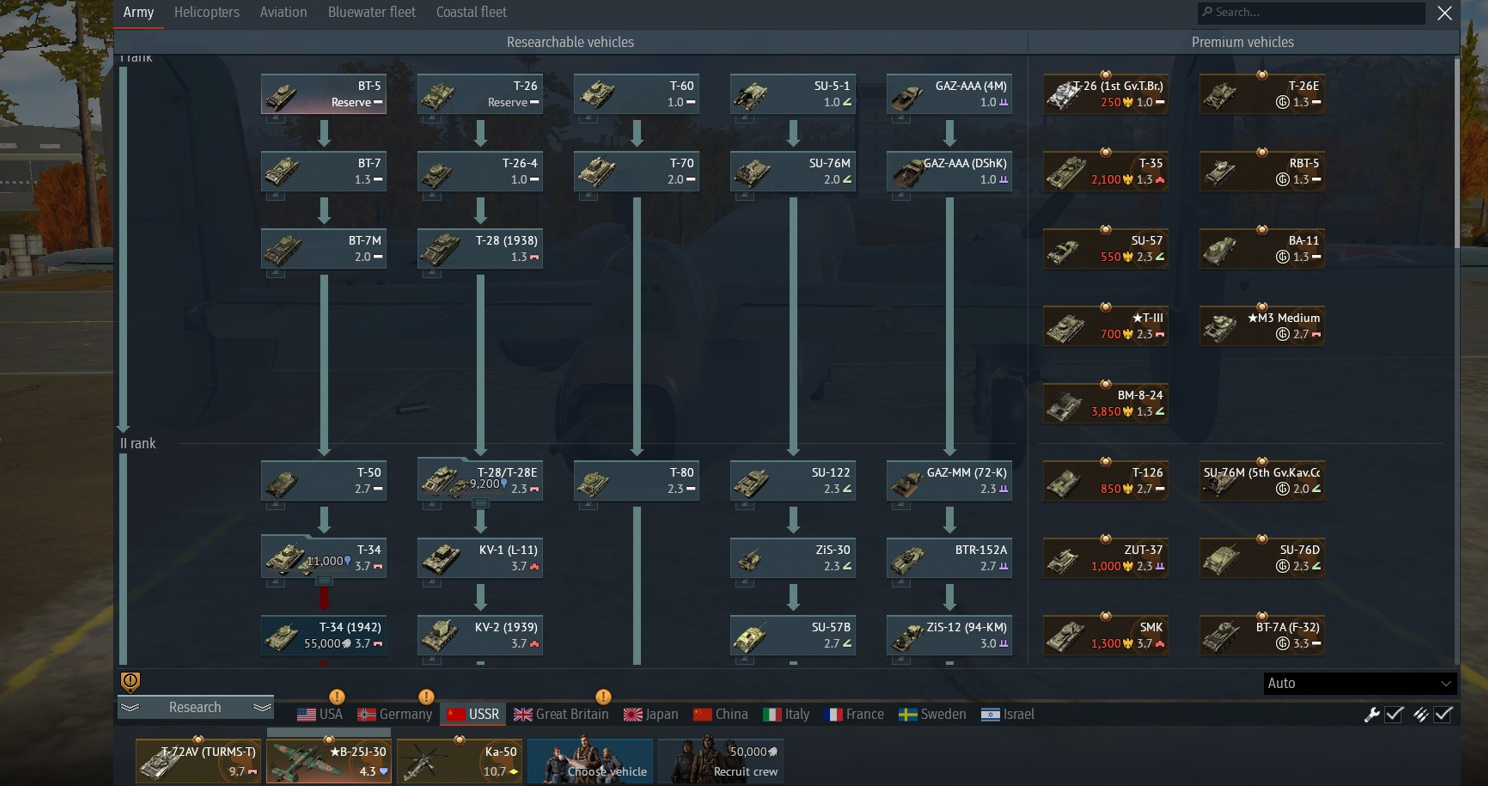
Task: Pick the T-26-4 tank
Action: click(480, 171)
